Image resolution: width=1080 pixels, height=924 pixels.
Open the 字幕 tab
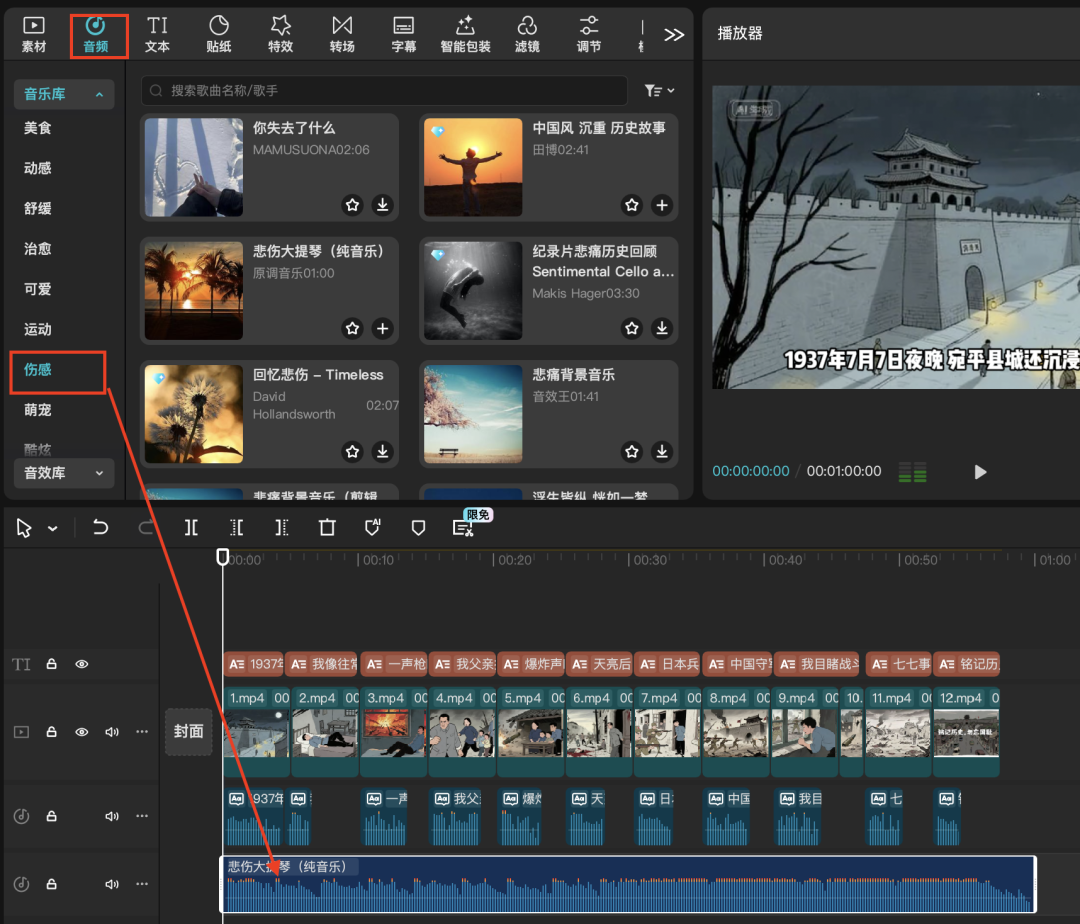click(x=403, y=34)
